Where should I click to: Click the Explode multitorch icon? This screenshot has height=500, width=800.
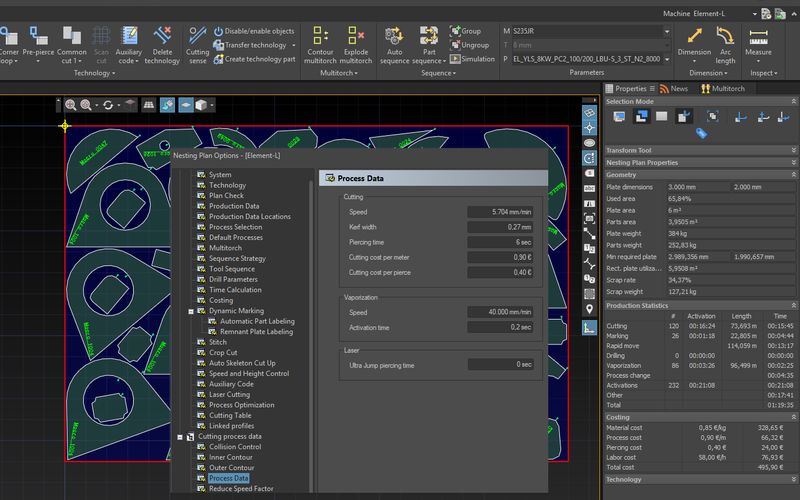[x=356, y=36]
